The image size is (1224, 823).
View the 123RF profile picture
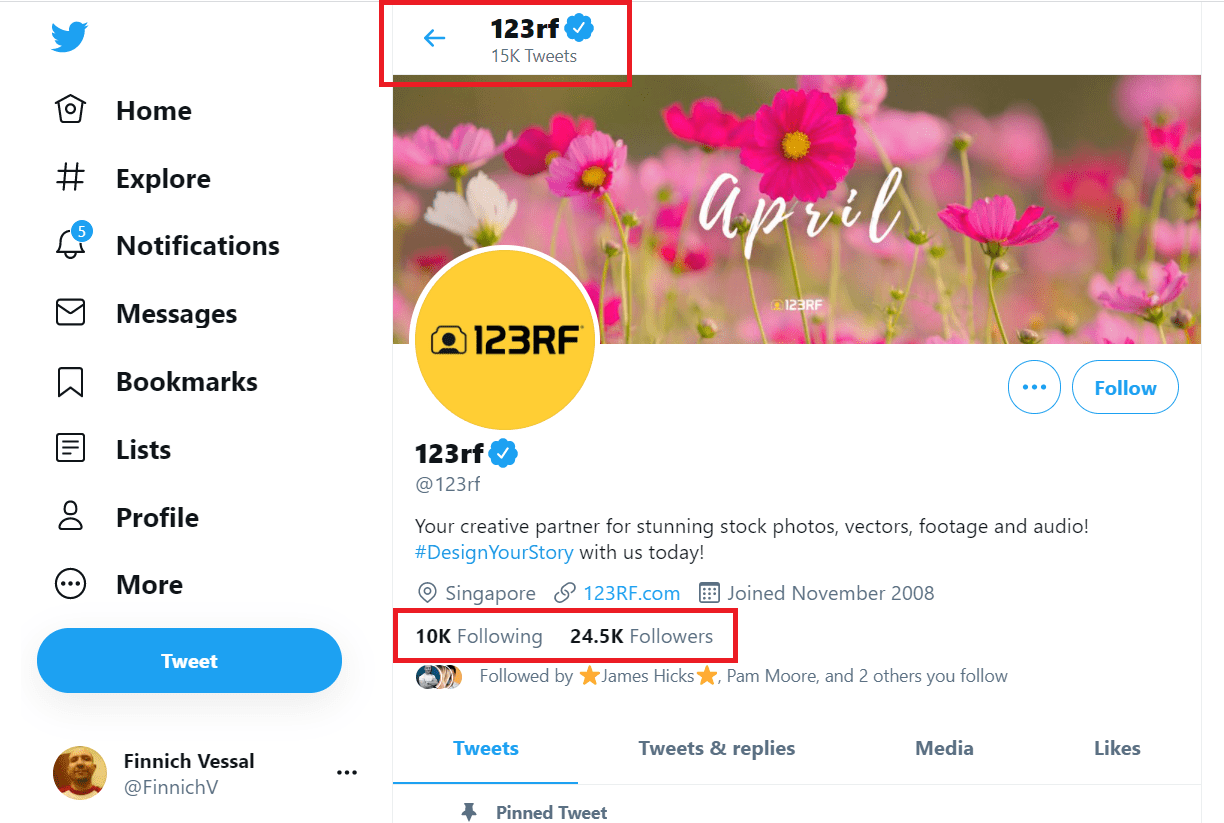pyautogui.click(x=504, y=340)
